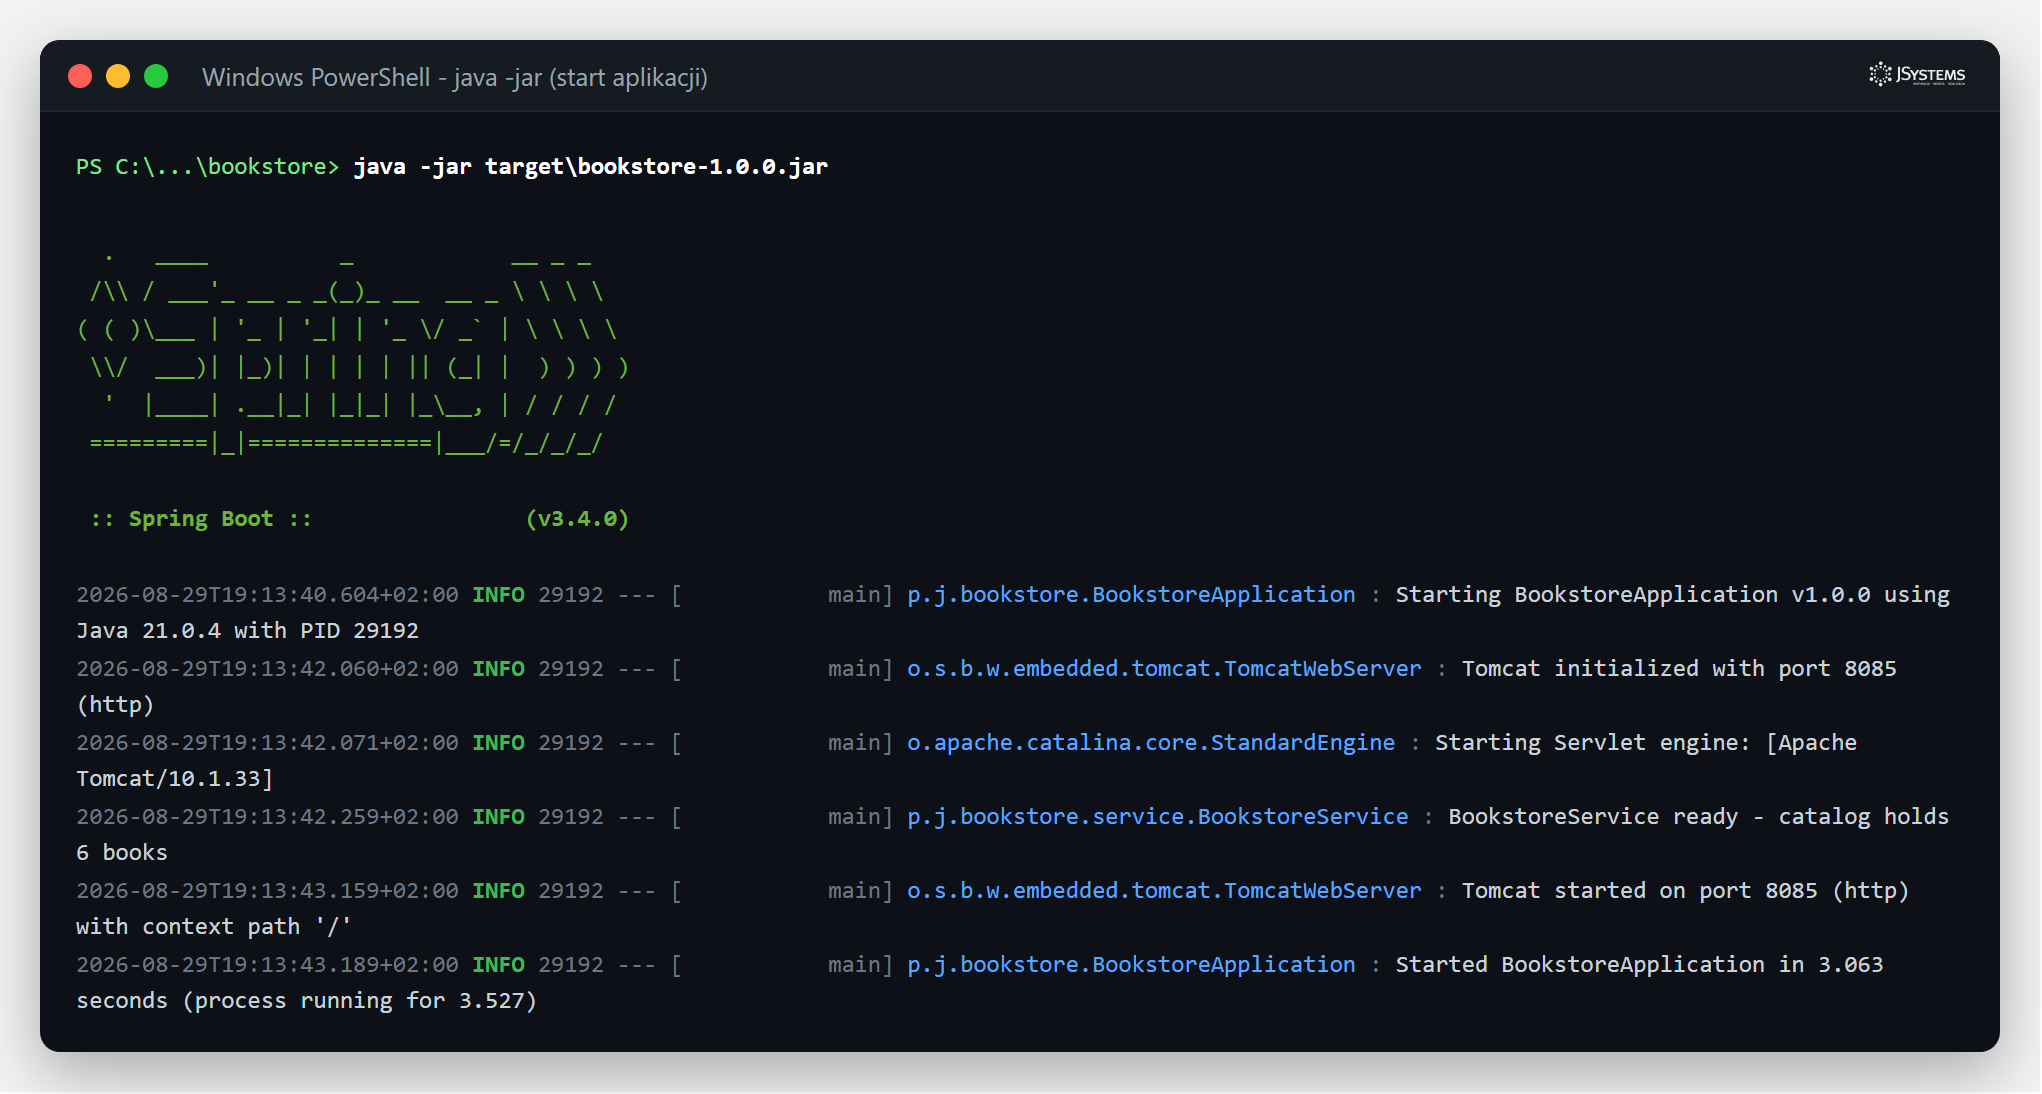Click the prompt 'PS C:\...\bookstore>'
2042x1094 pixels.
[x=208, y=167]
